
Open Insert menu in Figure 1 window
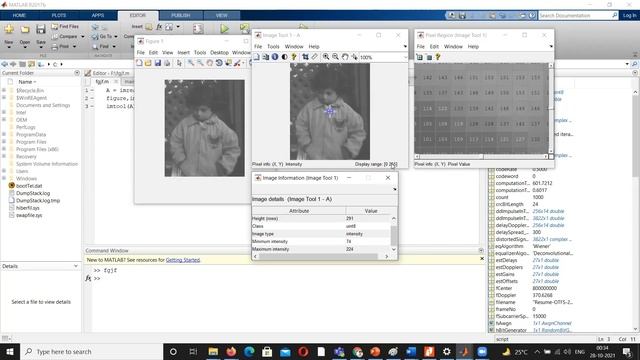[183, 53]
